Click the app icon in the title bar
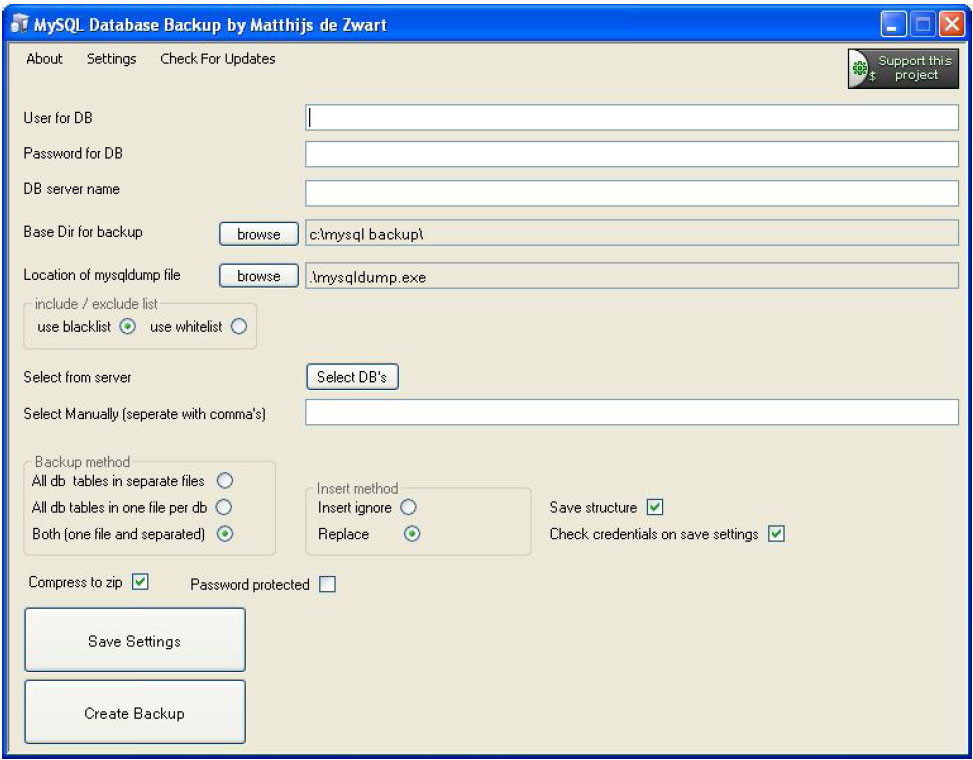The image size is (973, 760). (x=20, y=25)
